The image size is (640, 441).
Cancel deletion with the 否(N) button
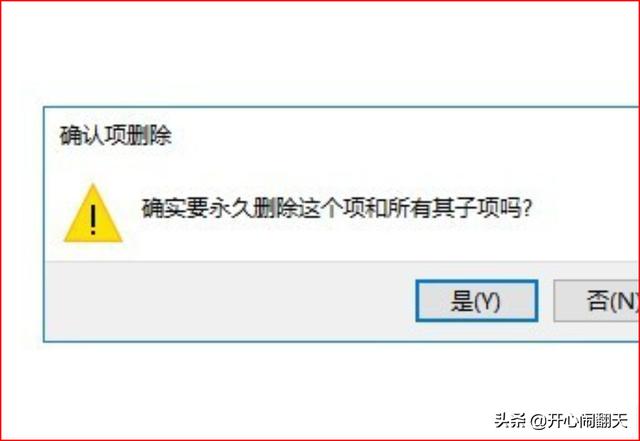point(597,301)
